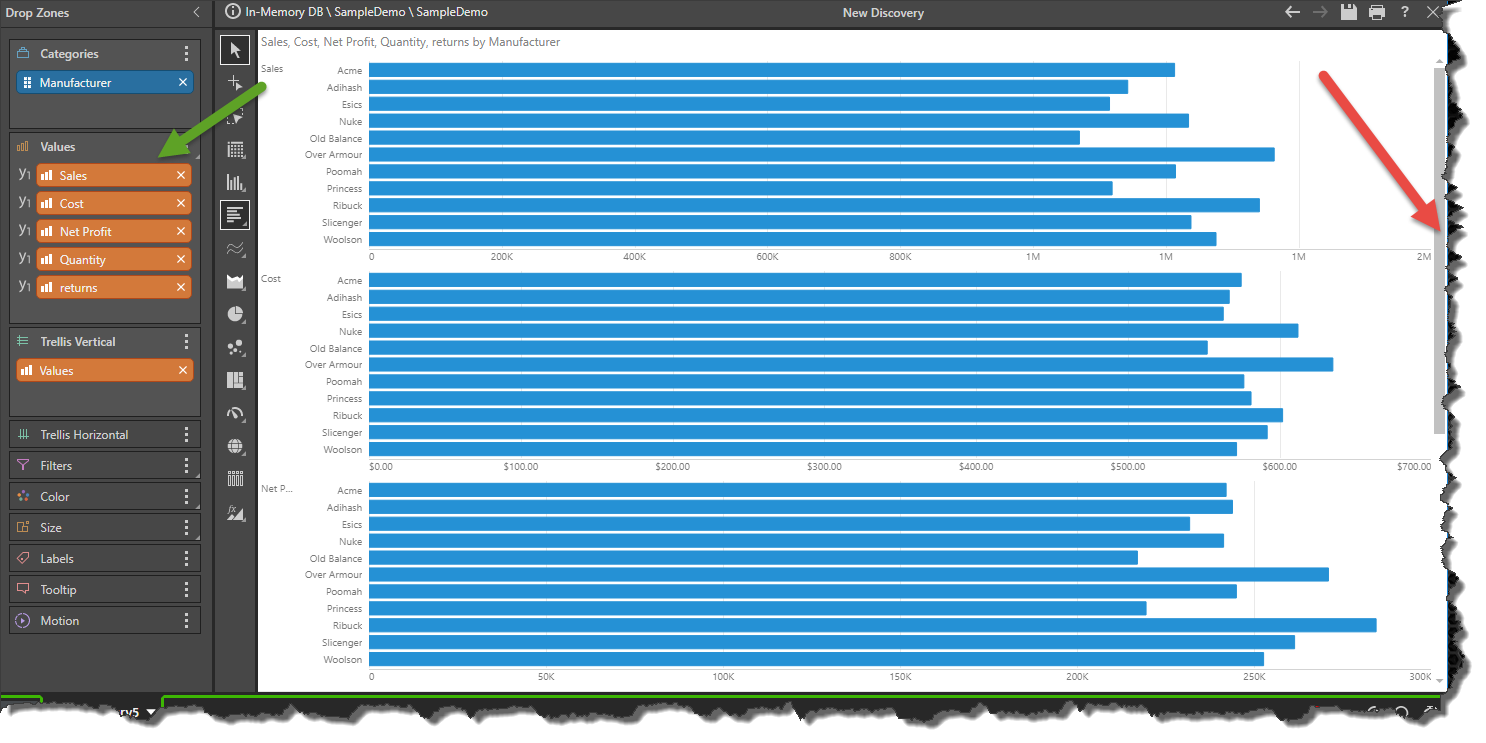Click the 'Sales' trellis chart label

(x=272, y=69)
